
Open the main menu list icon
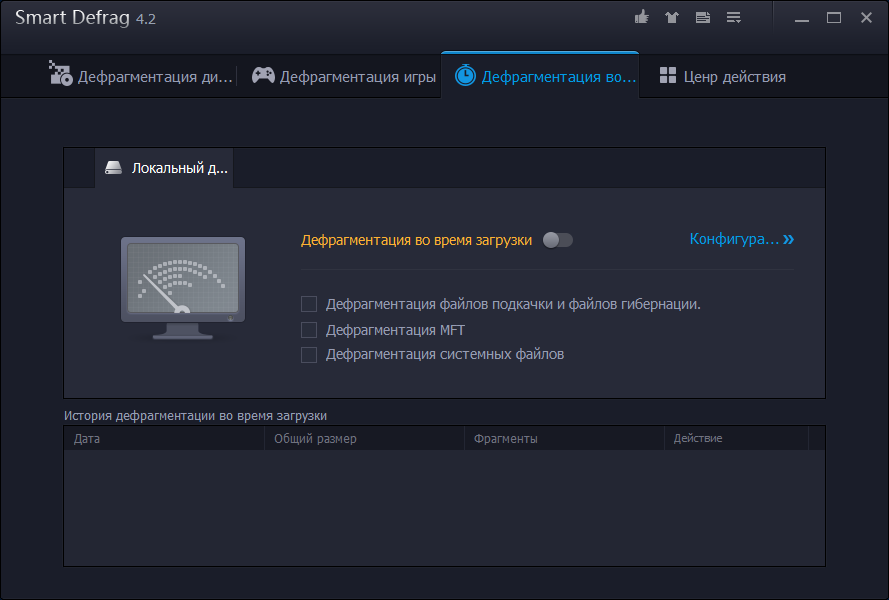(x=734, y=18)
